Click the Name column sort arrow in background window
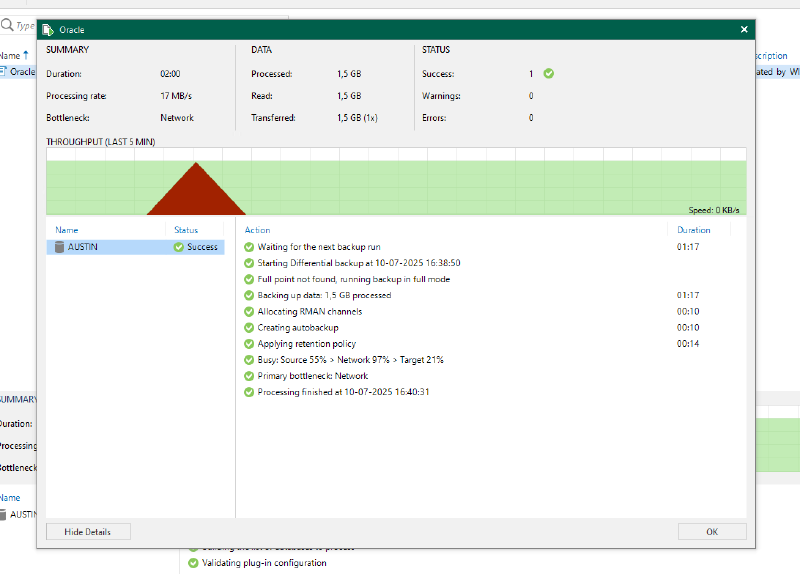800x574 pixels. [26, 55]
